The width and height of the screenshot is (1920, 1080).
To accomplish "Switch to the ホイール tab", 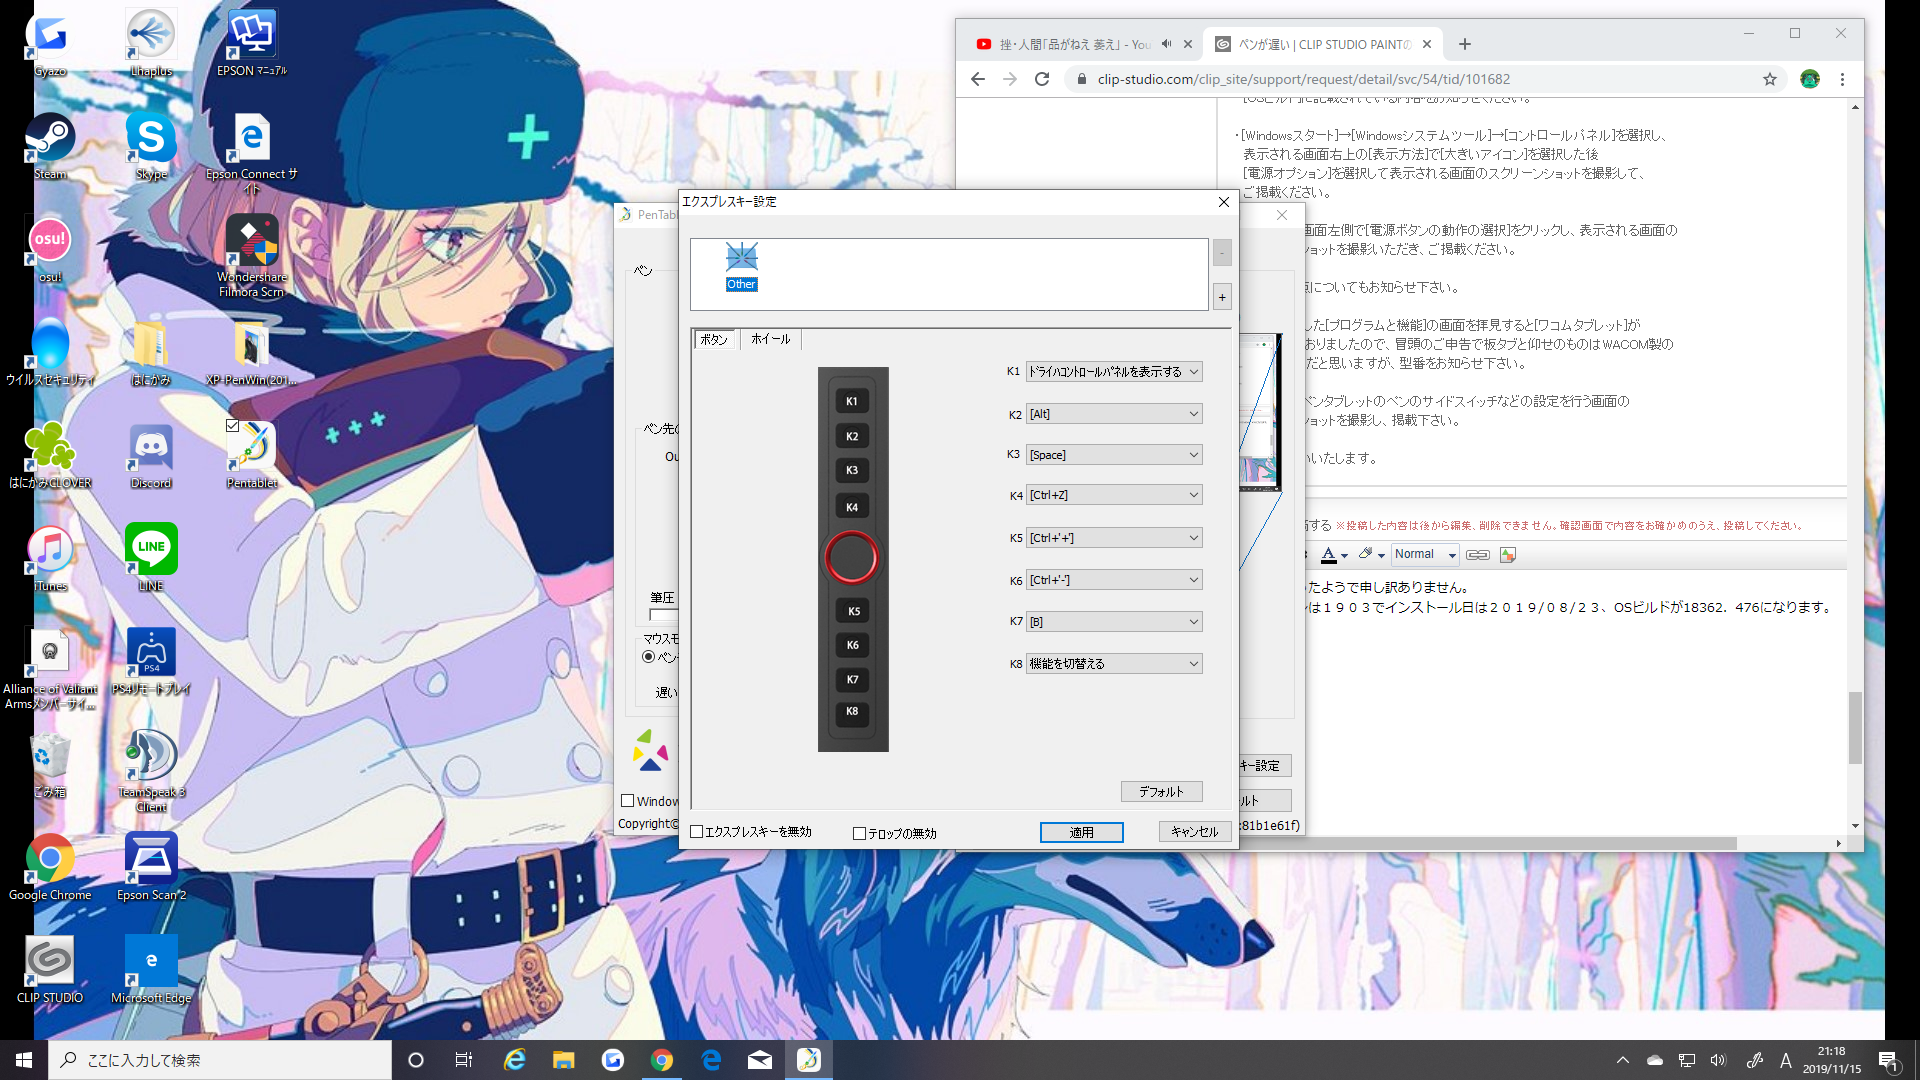I will 770,340.
